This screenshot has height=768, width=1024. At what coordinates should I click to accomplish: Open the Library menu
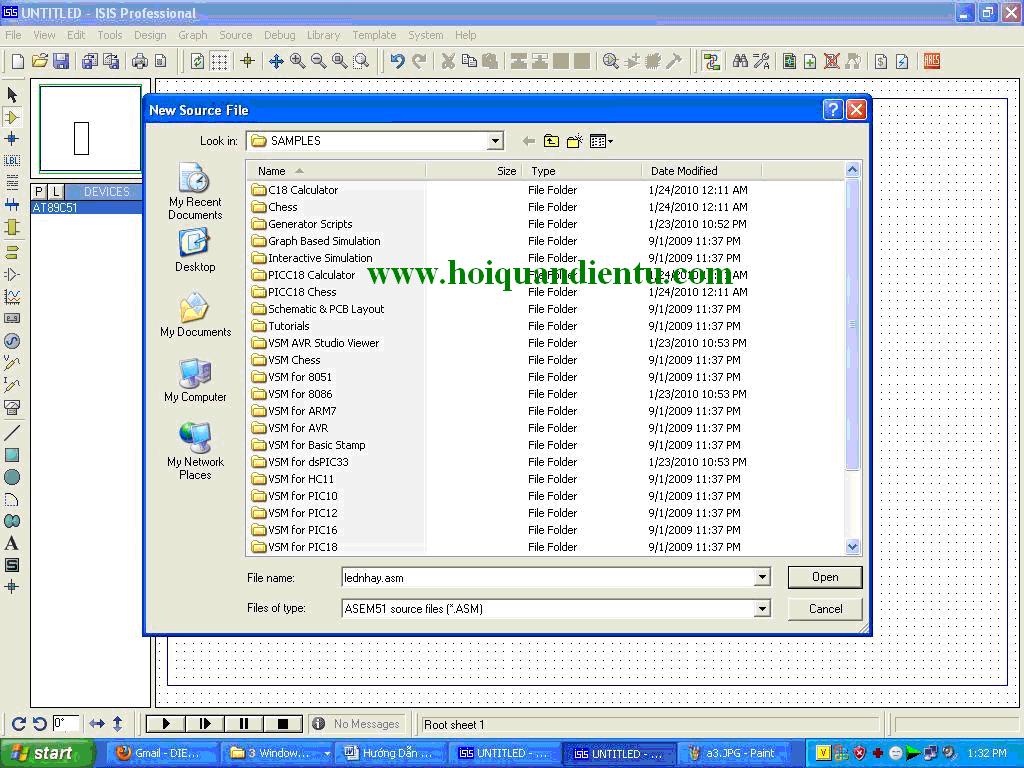pyautogui.click(x=323, y=35)
